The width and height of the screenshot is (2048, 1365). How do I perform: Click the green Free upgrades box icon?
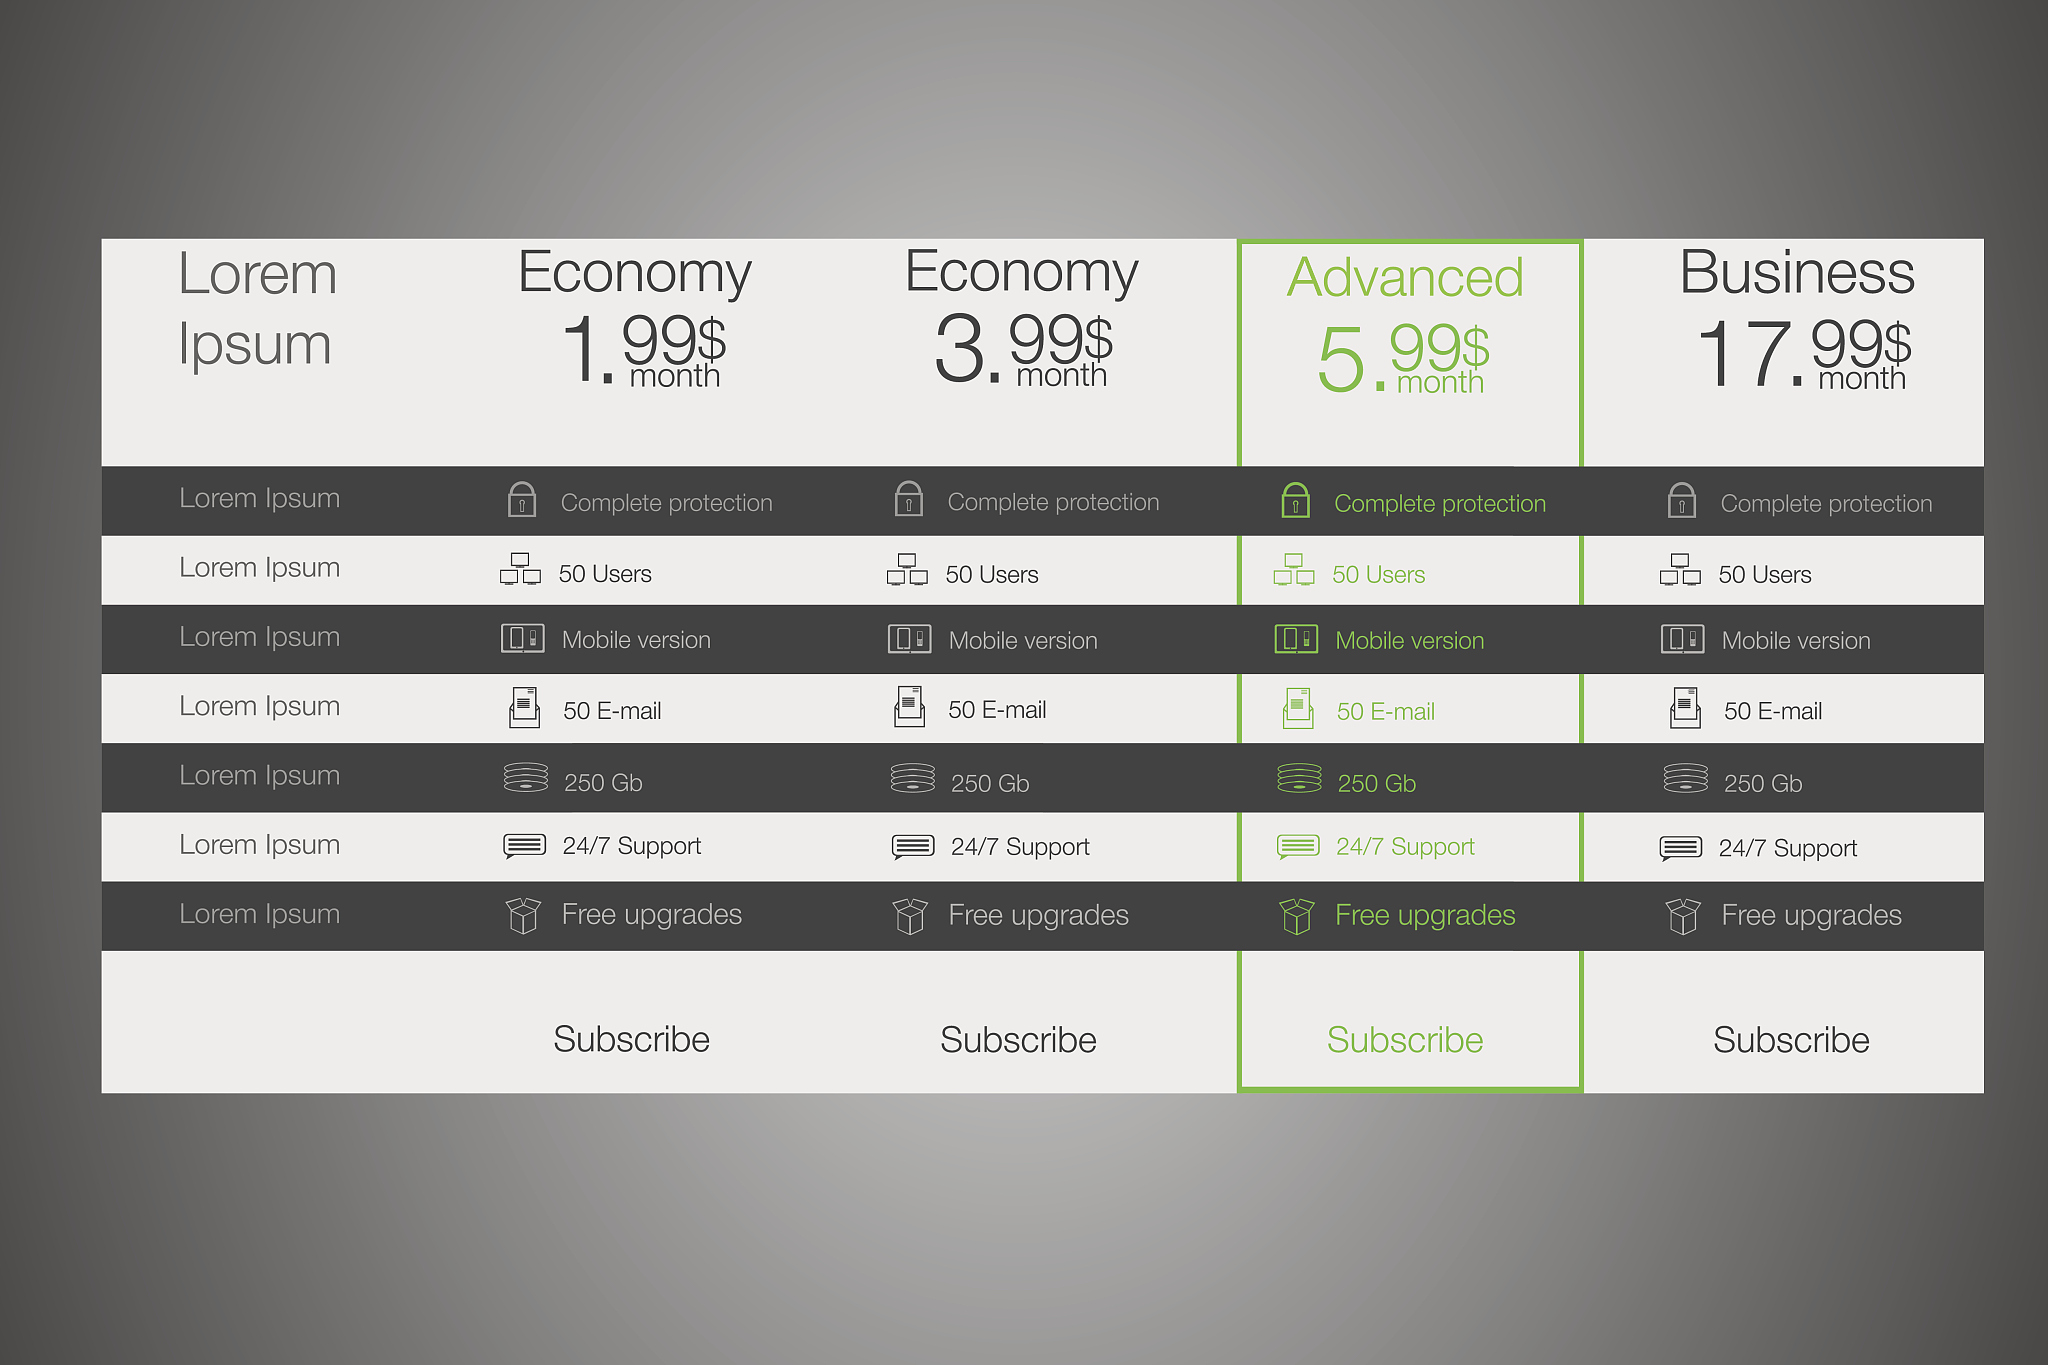click(x=1296, y=915)
